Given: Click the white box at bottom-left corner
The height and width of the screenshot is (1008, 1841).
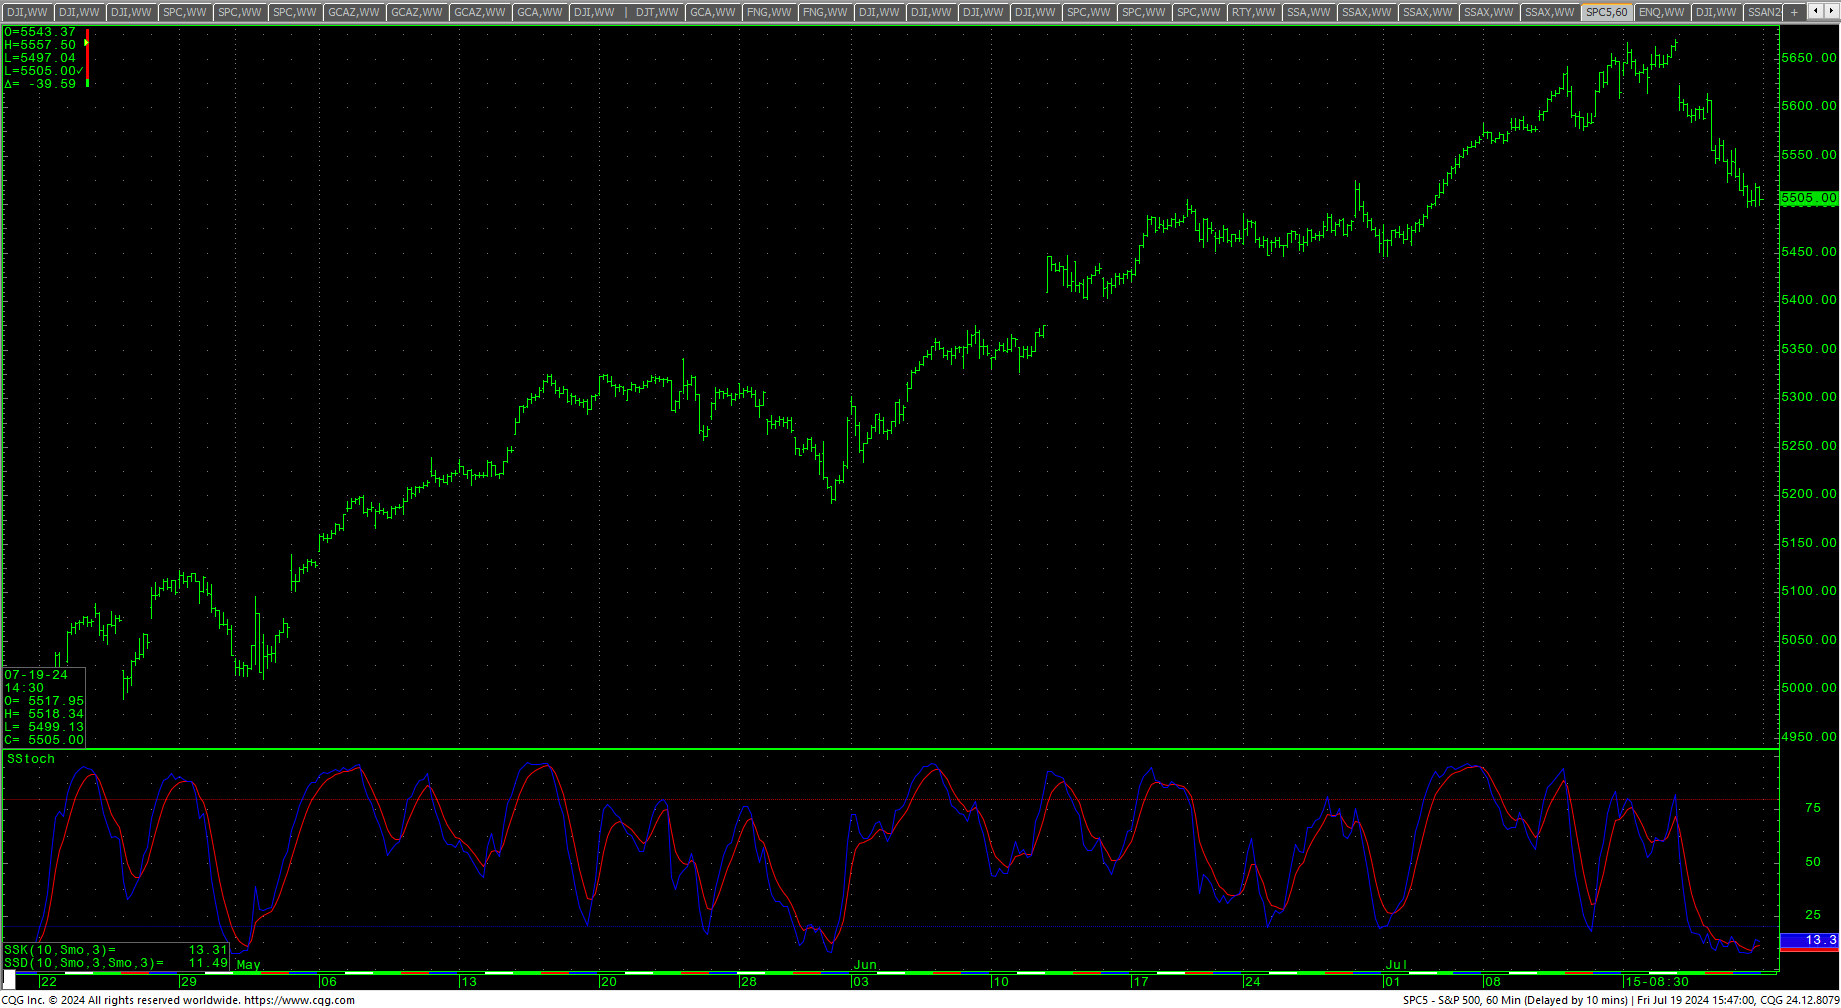Looking at the screenshot, I should pos(9,981).
